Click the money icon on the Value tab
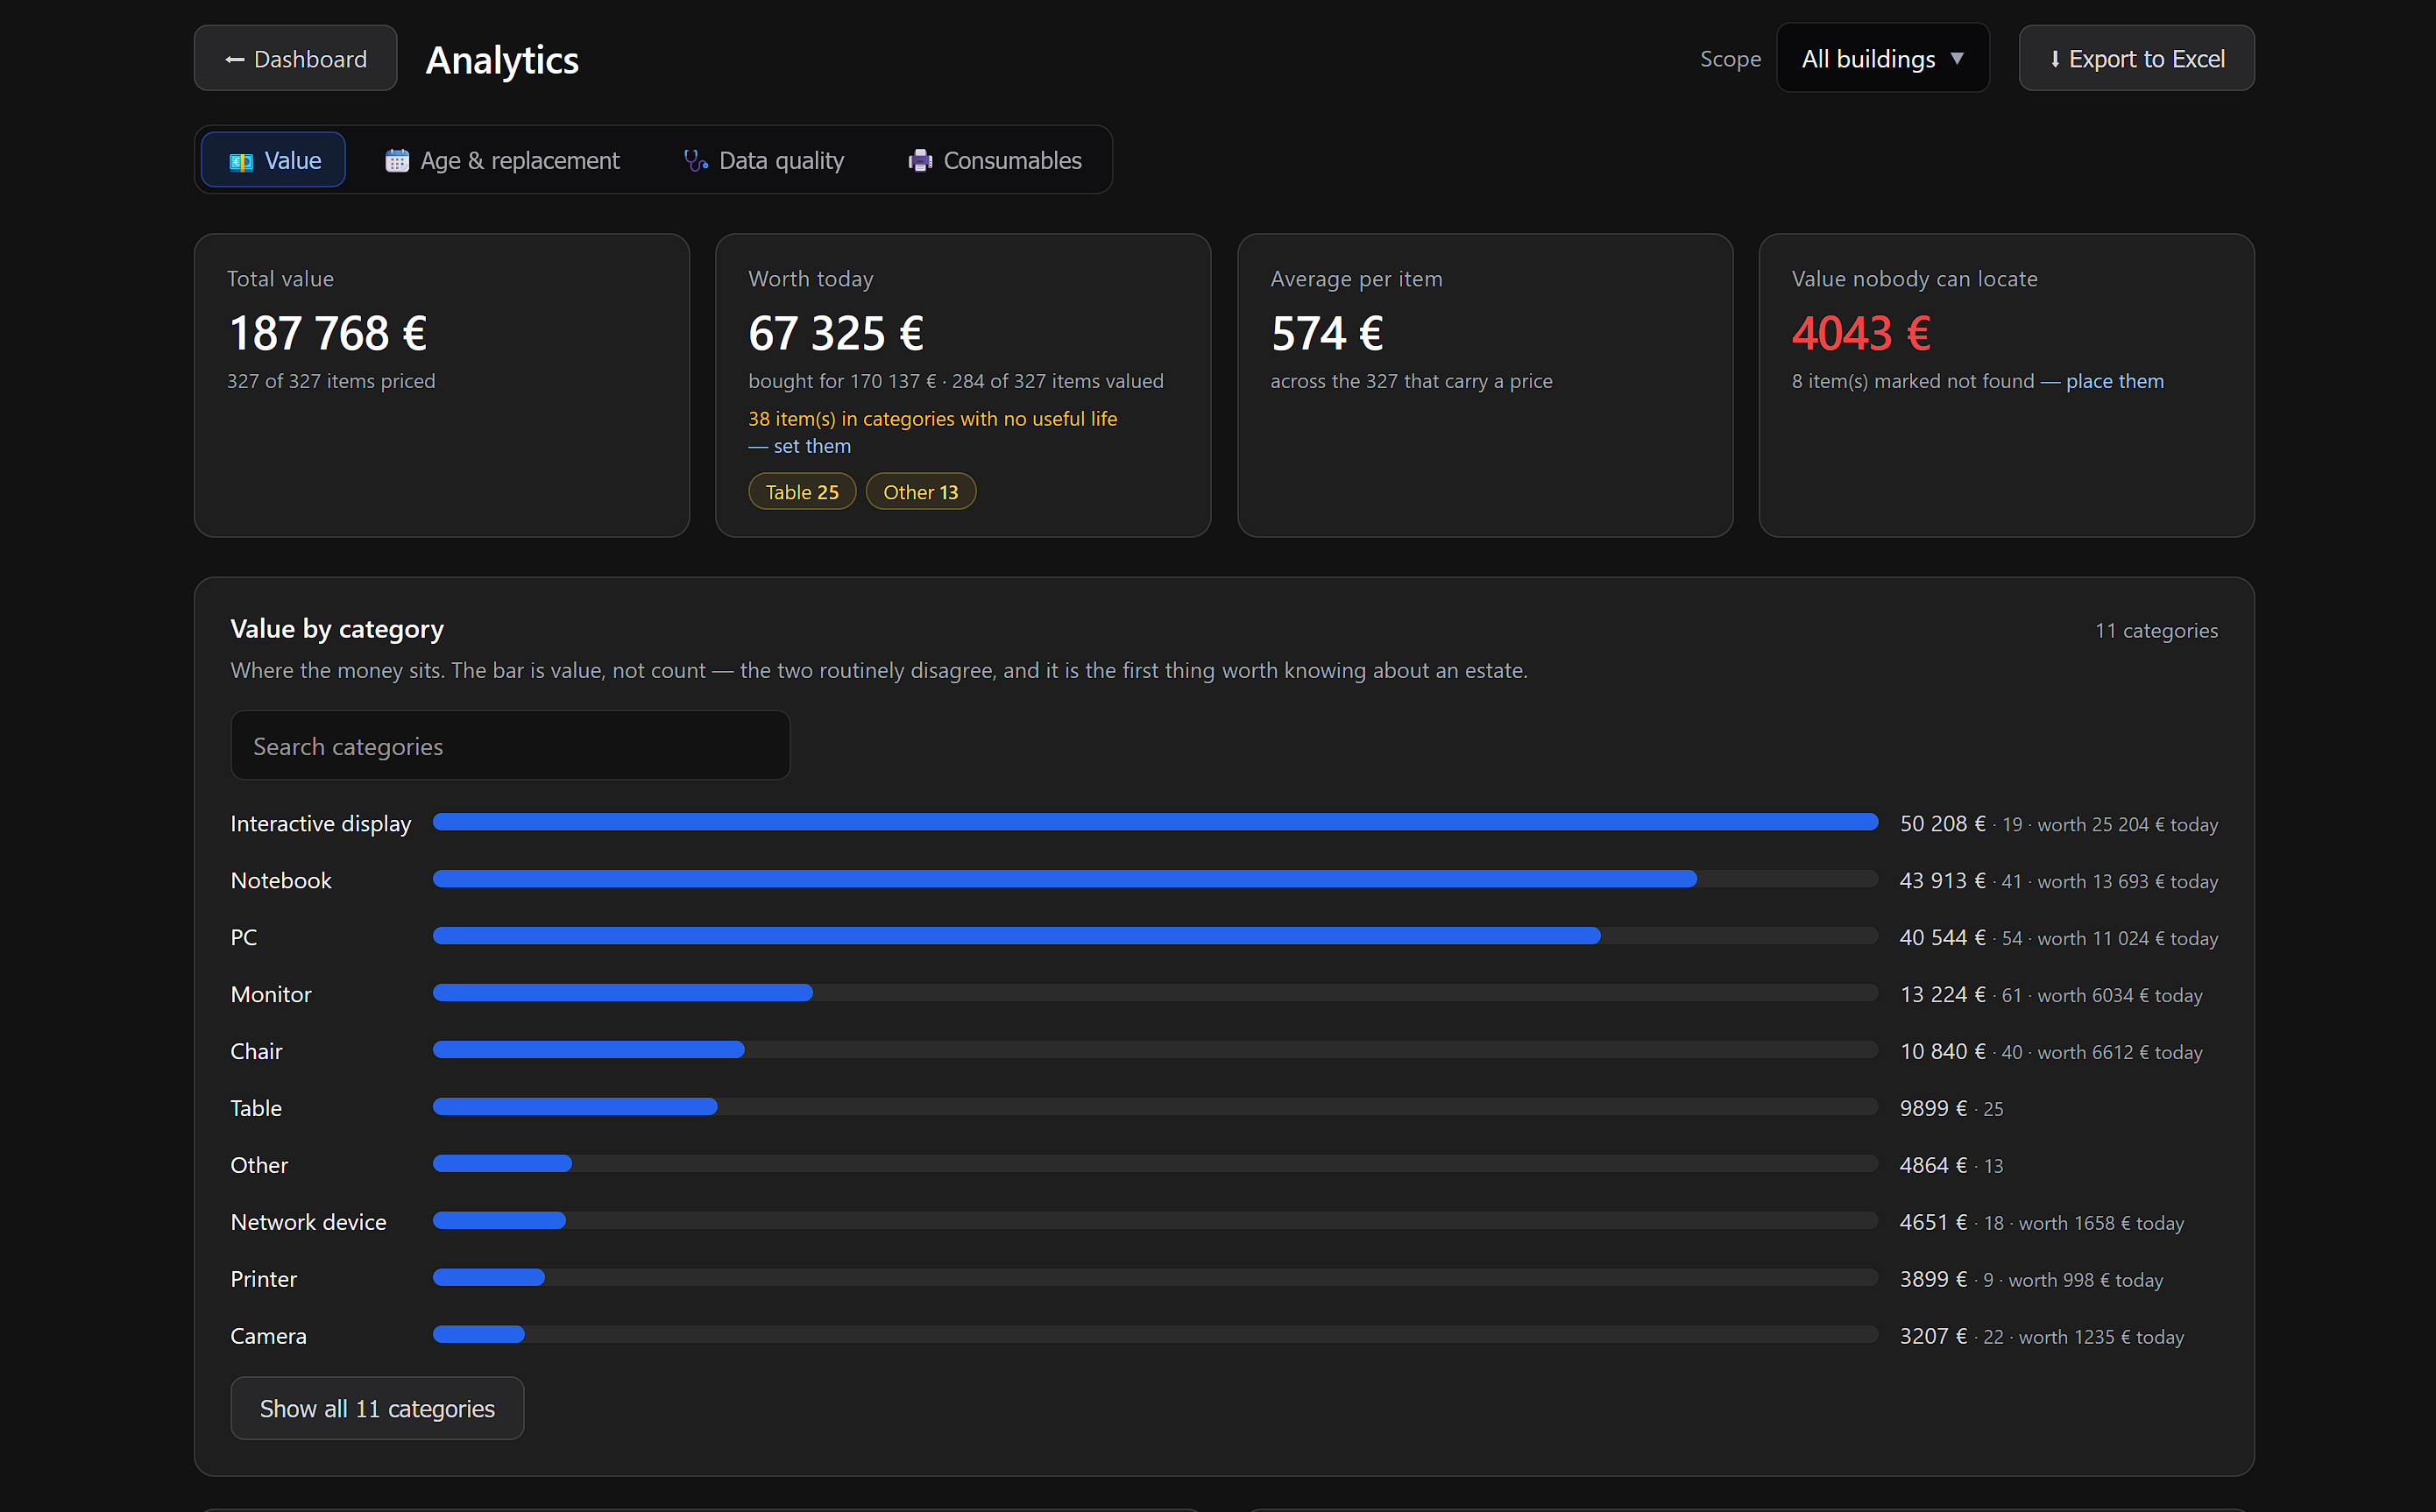The height and width of the screenshot is (1512, 2436). click(241, 161)
